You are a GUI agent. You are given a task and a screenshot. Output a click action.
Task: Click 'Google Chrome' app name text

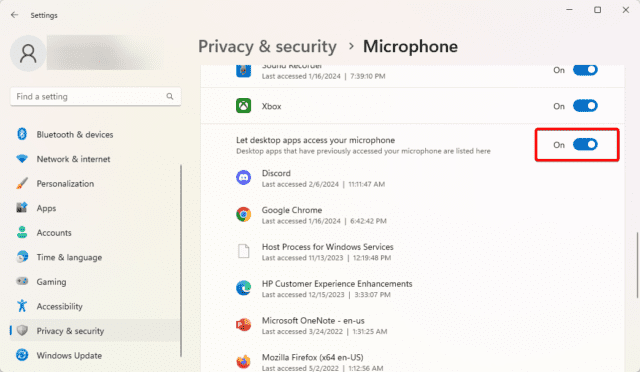[x=292, y=210]
